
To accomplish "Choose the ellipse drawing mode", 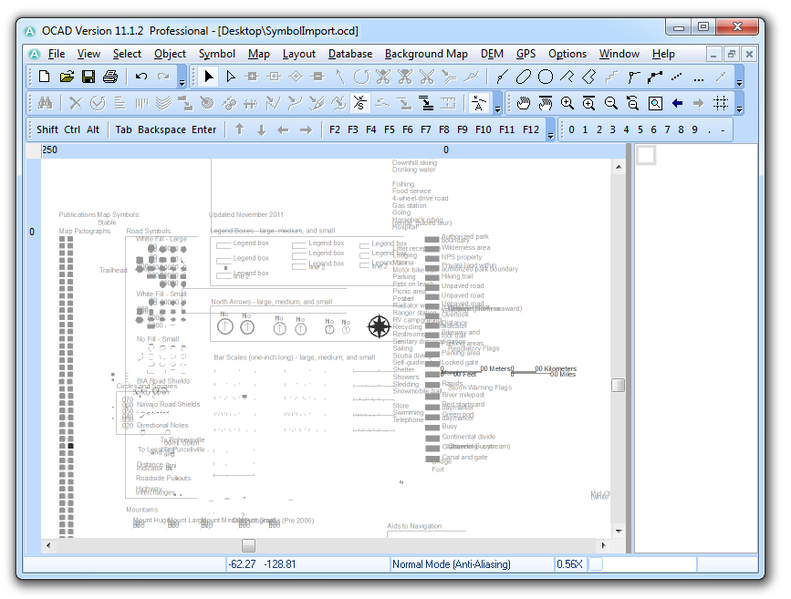I will pyautogui.click(x=523, y=77).
